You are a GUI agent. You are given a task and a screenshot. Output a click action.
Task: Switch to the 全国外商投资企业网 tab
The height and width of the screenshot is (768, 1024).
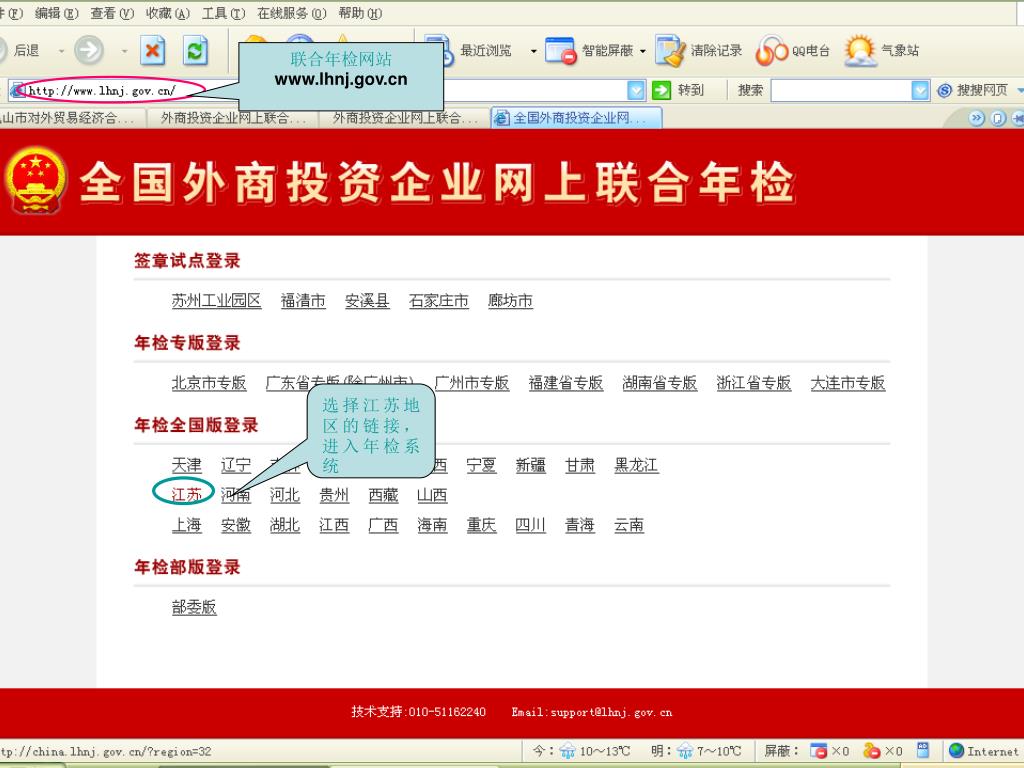(577, 118)
